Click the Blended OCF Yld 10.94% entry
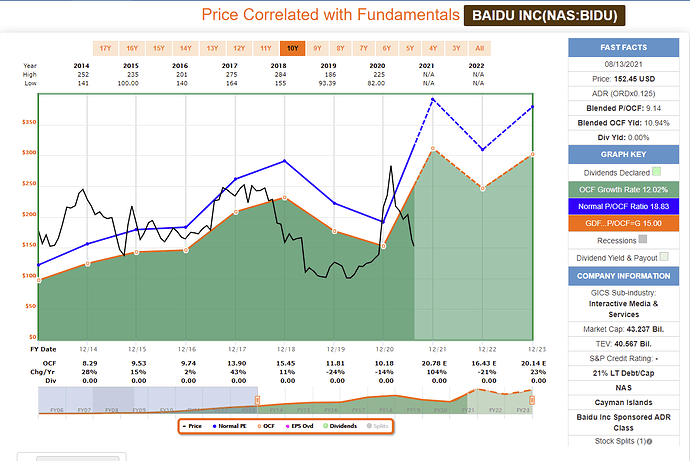 click(624, 123)
